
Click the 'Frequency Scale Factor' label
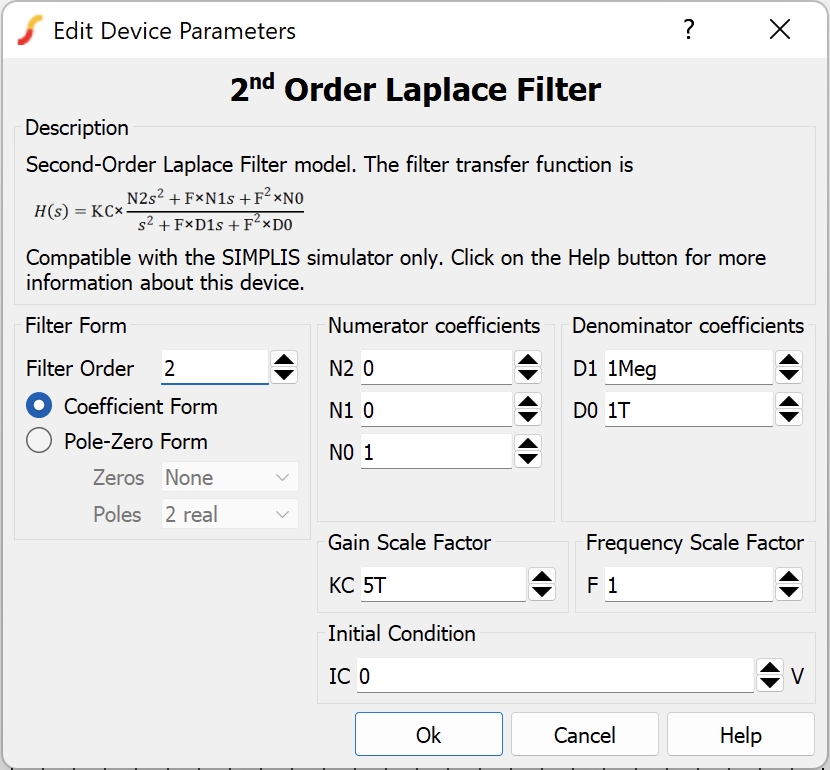(x=695, y=542)
